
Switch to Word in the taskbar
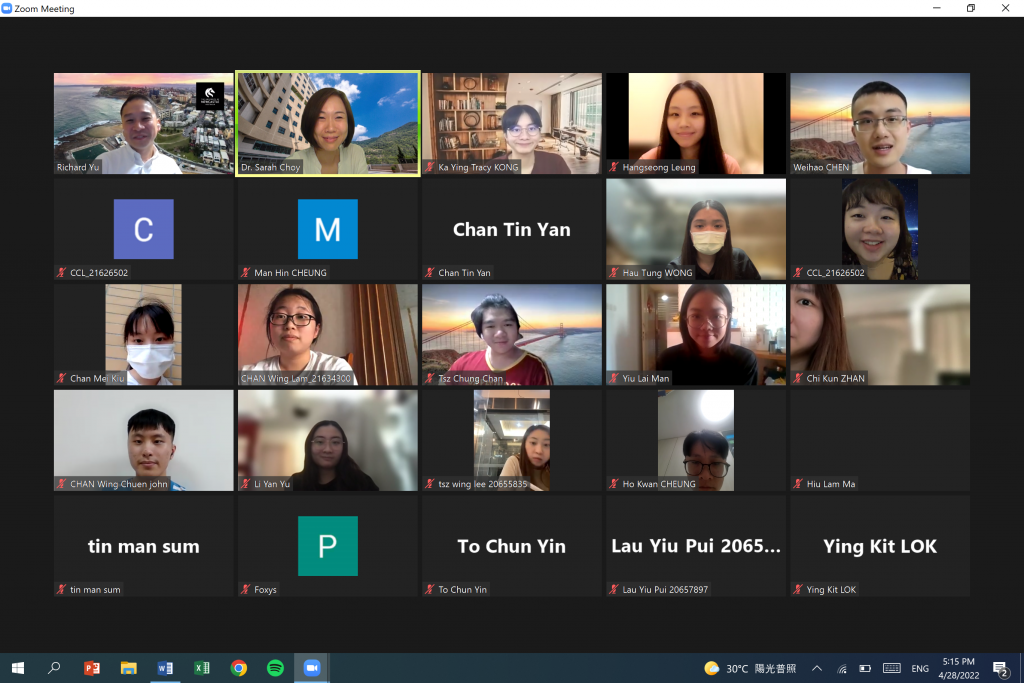tap(165, 668)
